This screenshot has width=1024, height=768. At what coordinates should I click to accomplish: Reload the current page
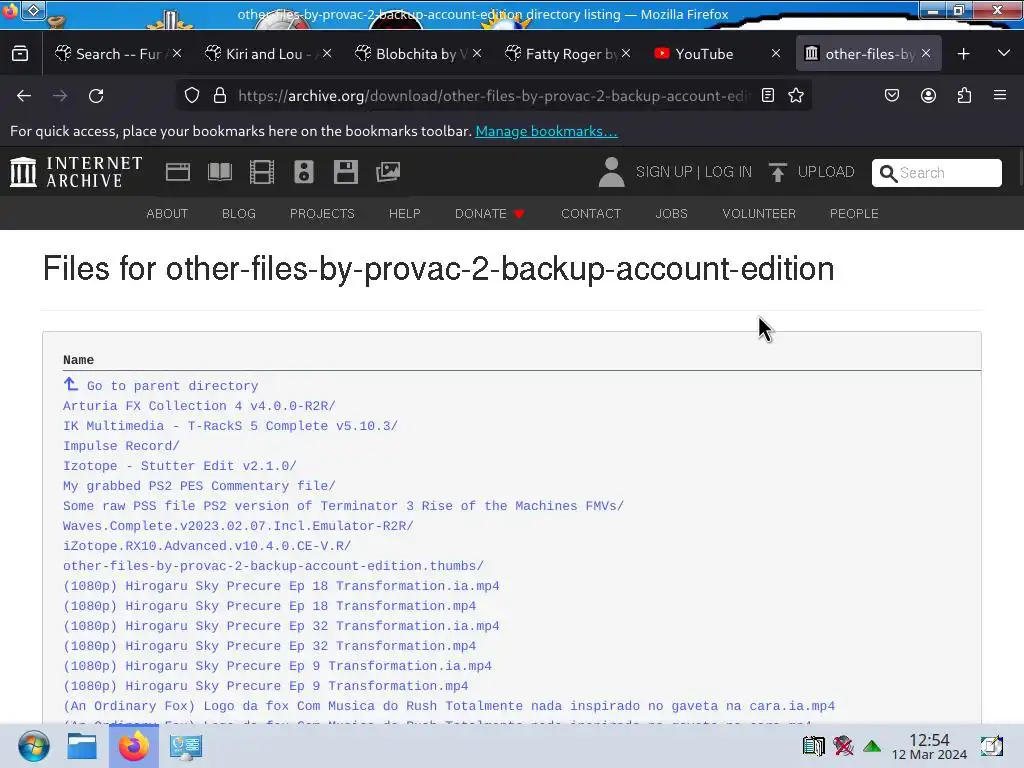coord(96,96)
